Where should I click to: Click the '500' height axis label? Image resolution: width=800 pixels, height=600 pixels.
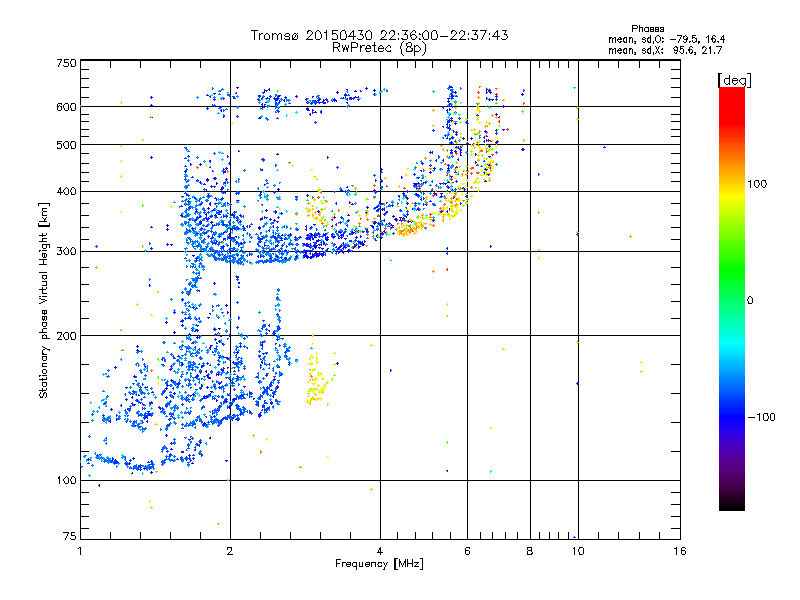coord(66,145)
